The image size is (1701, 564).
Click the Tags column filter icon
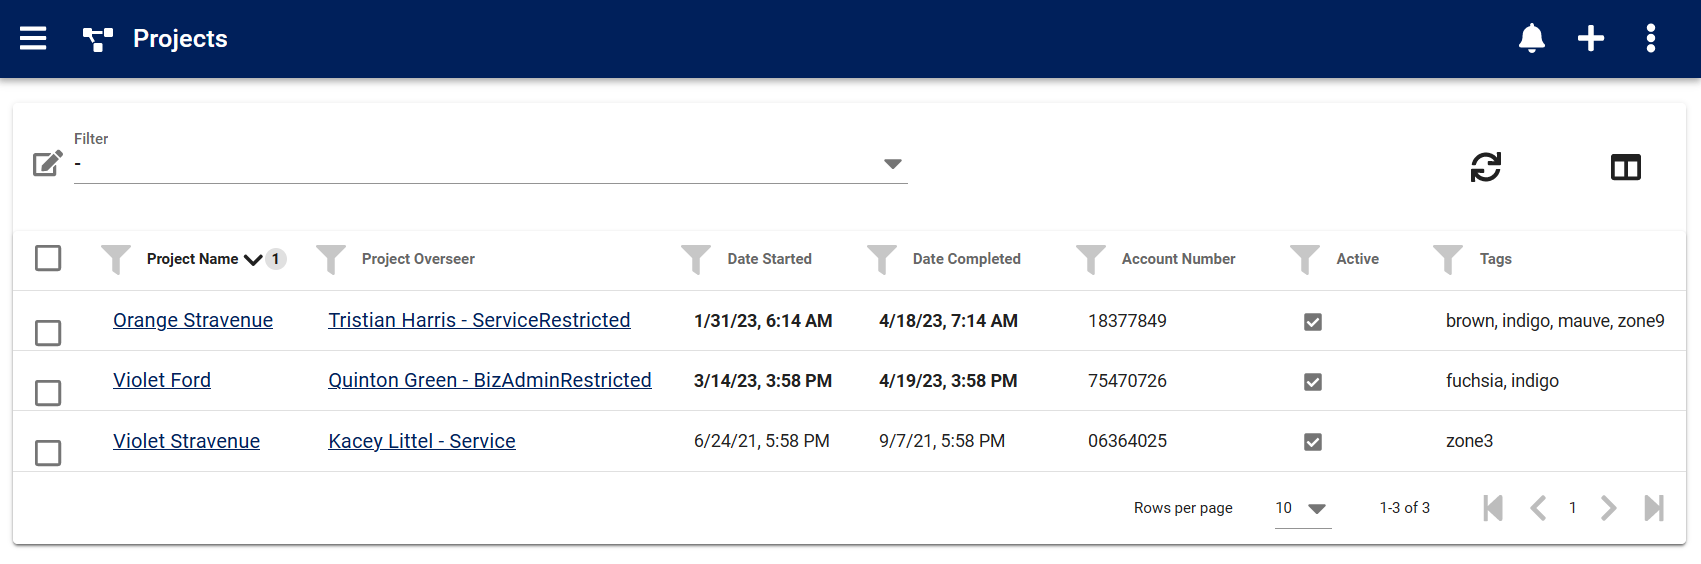[x=1447, y=259]
